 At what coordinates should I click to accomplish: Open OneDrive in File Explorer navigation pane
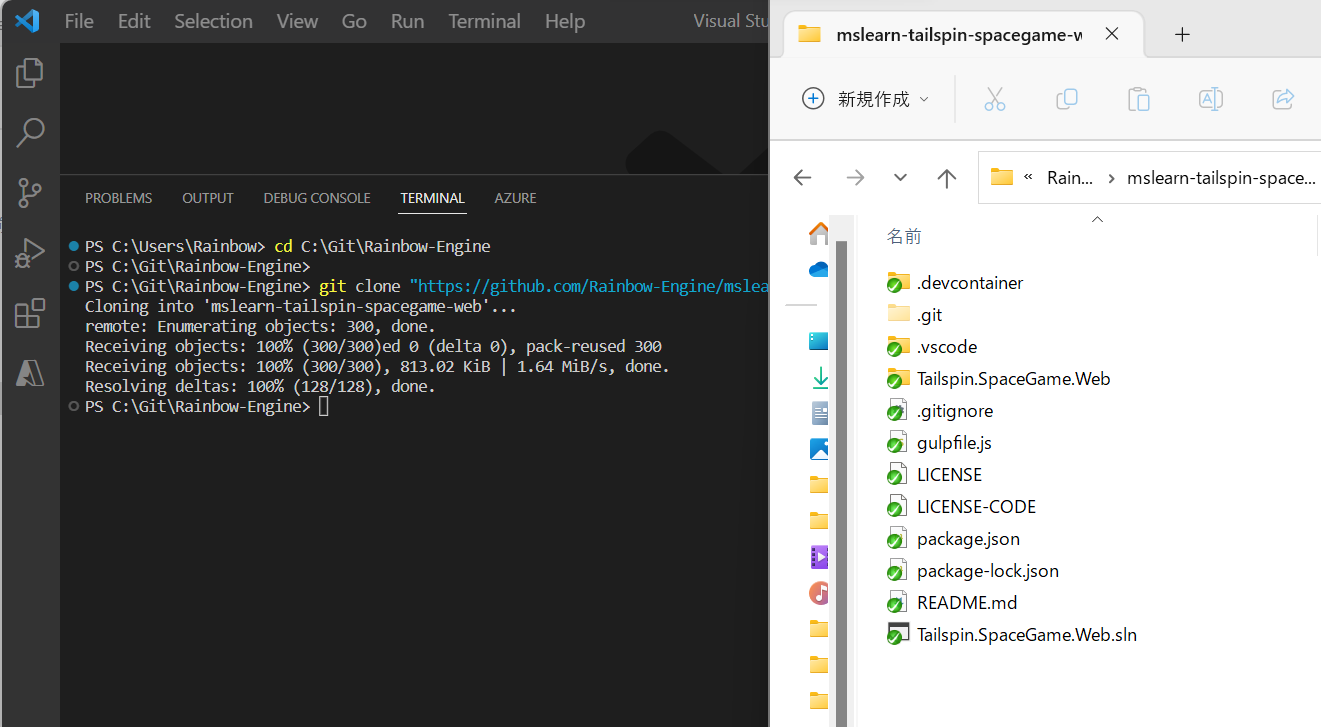819,269
